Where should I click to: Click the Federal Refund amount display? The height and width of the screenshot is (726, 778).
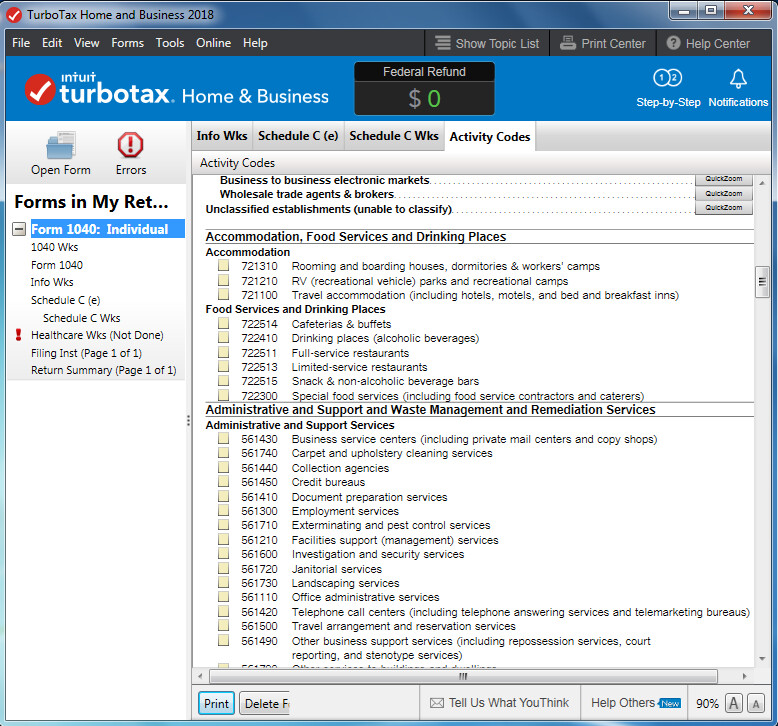pyautogui.click(x=424, y=98)
